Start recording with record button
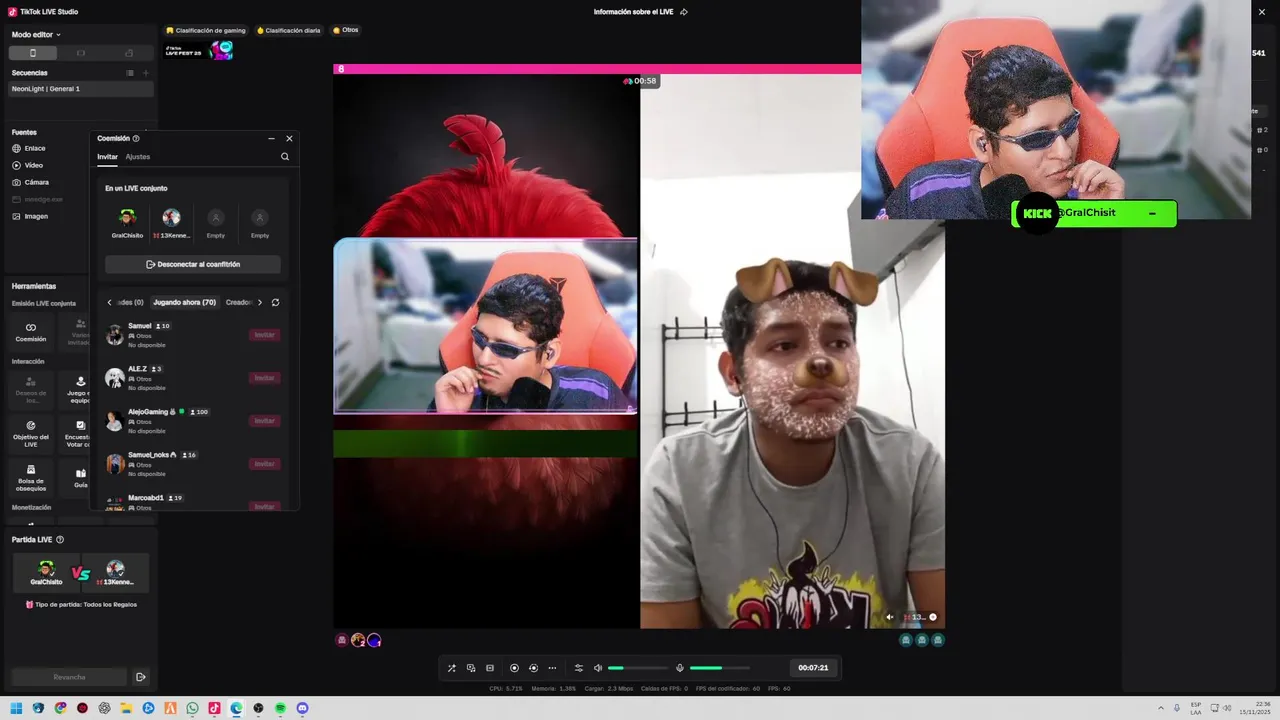 [x=514, y=668]
